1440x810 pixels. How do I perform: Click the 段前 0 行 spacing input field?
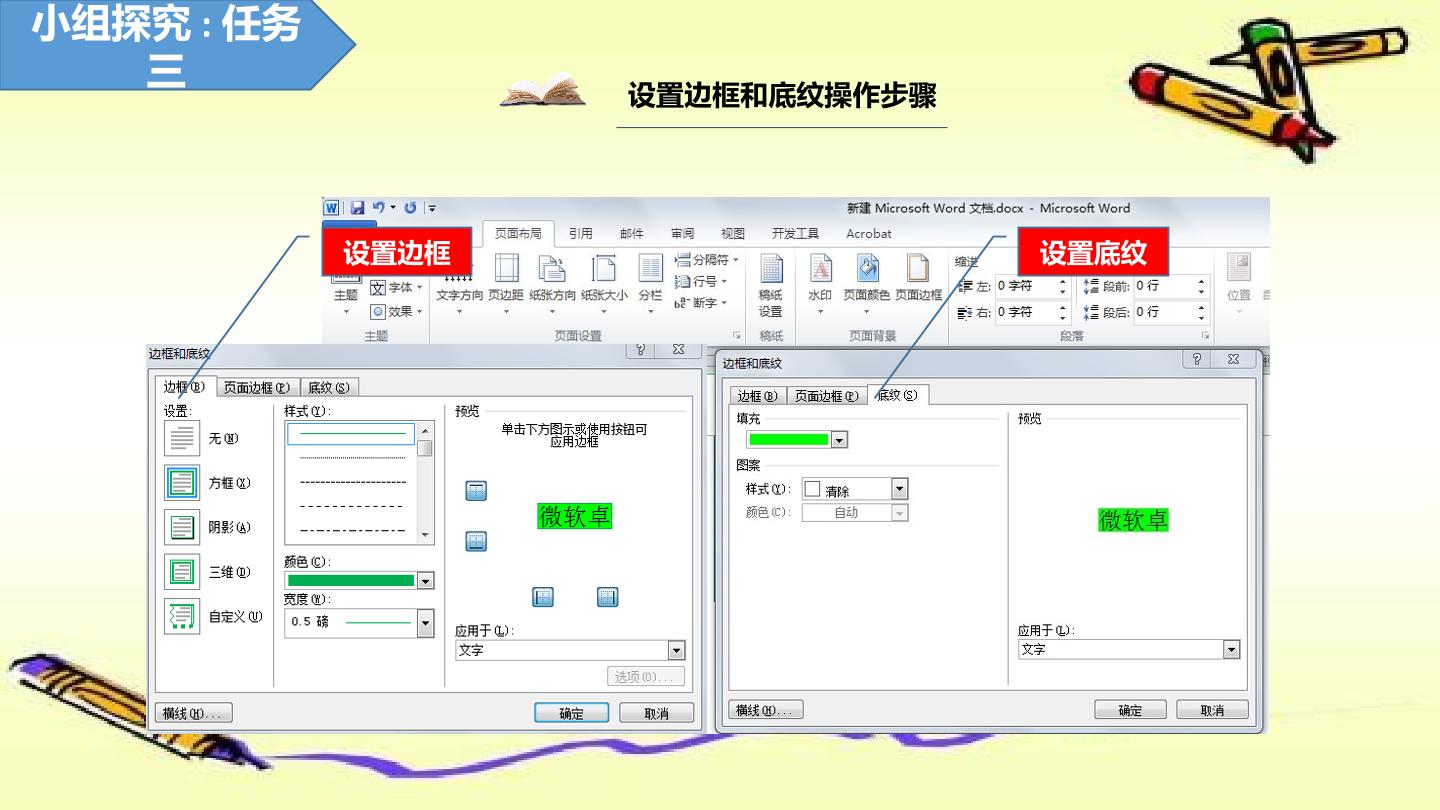click(x=1164, y=286)
